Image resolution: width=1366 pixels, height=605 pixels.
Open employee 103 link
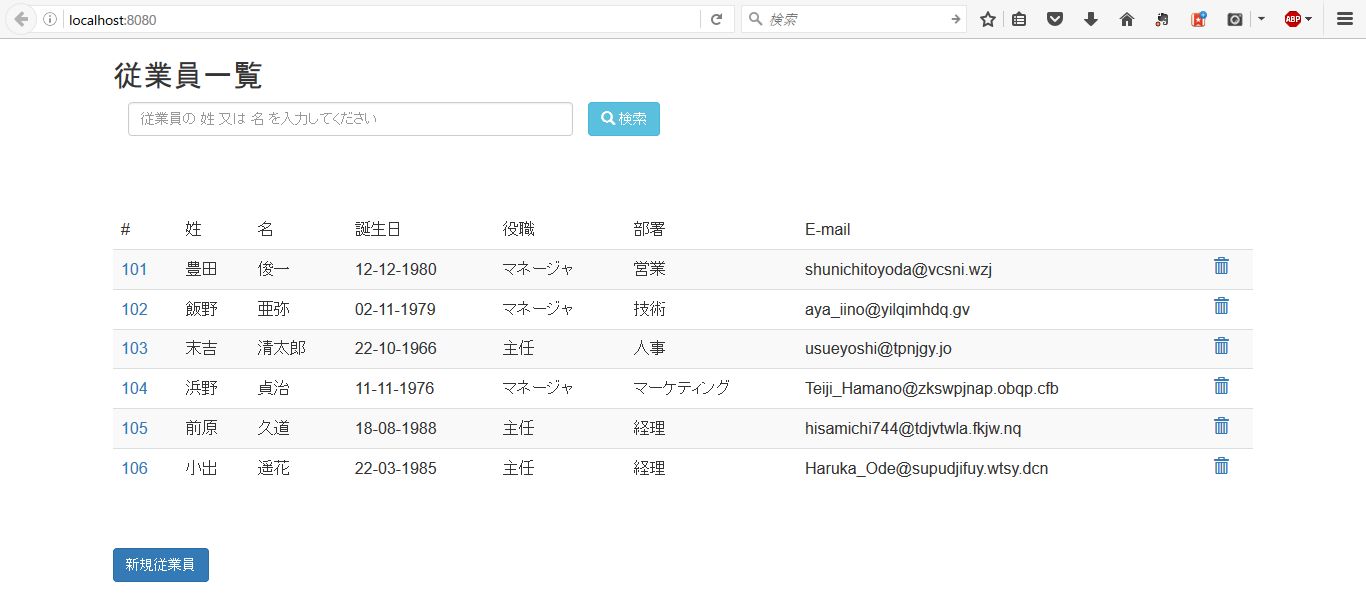point(134,348)
